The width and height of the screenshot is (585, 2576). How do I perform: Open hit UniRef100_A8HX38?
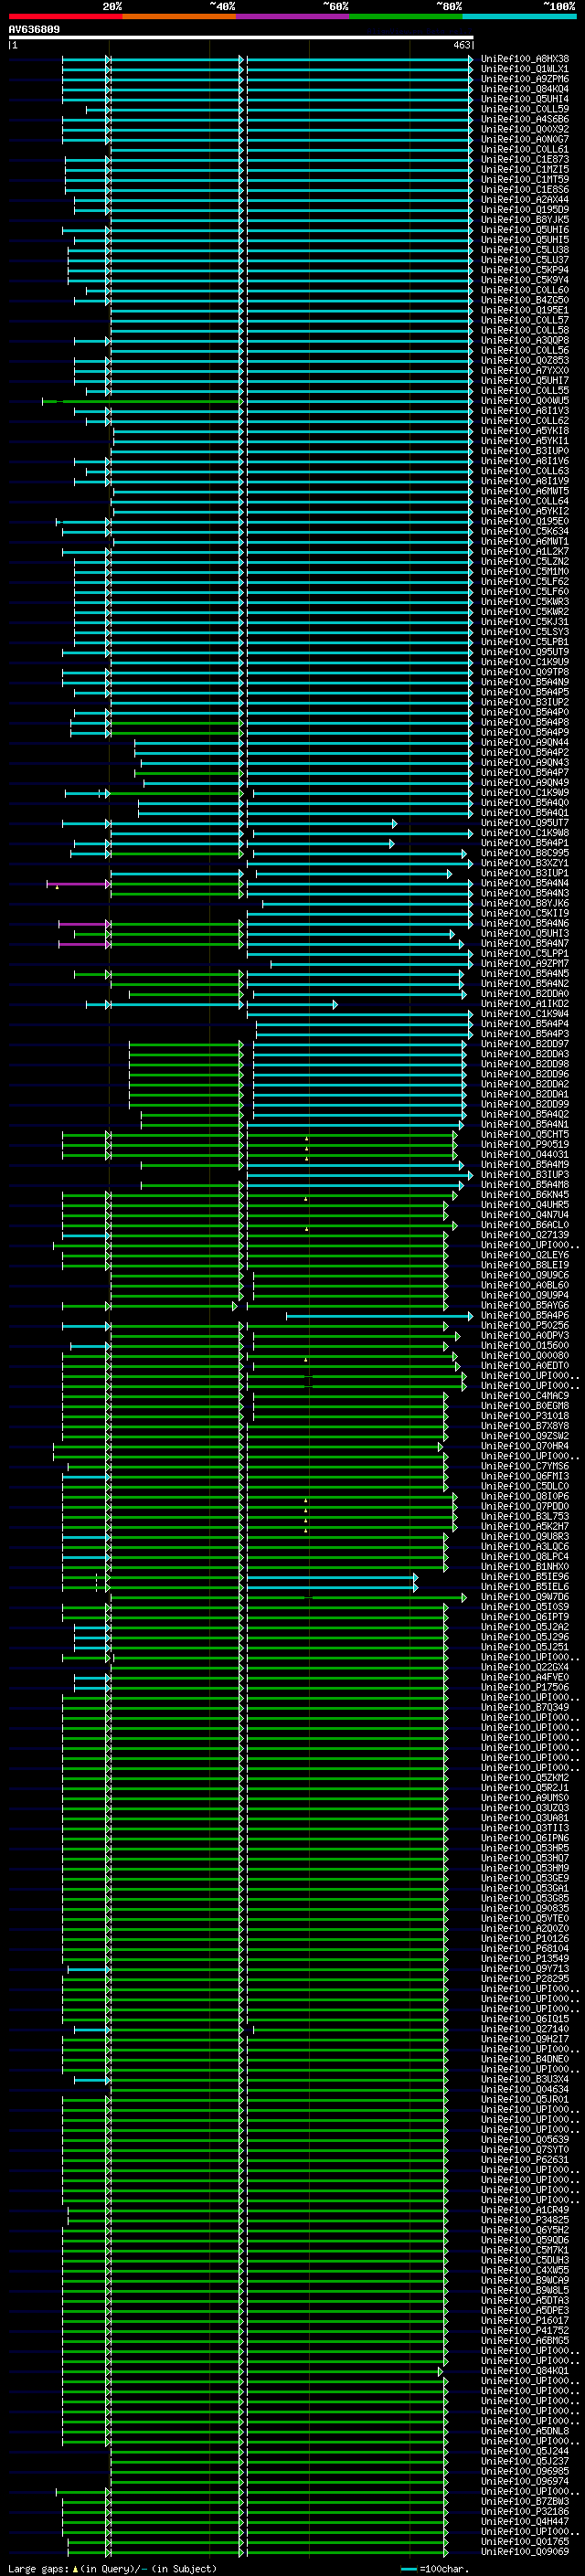[x=525, y=59]
